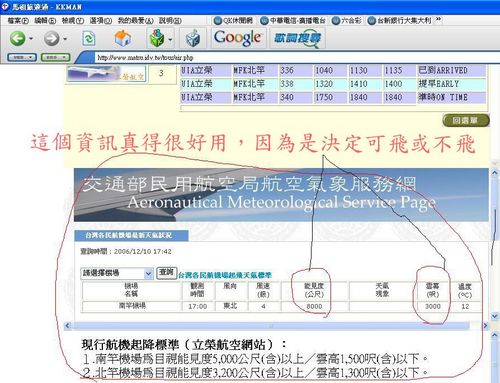Click the gray Forward arrow button
Image resolution: width=500 pixels, height=383 pixels.
[x=51, y=39]
